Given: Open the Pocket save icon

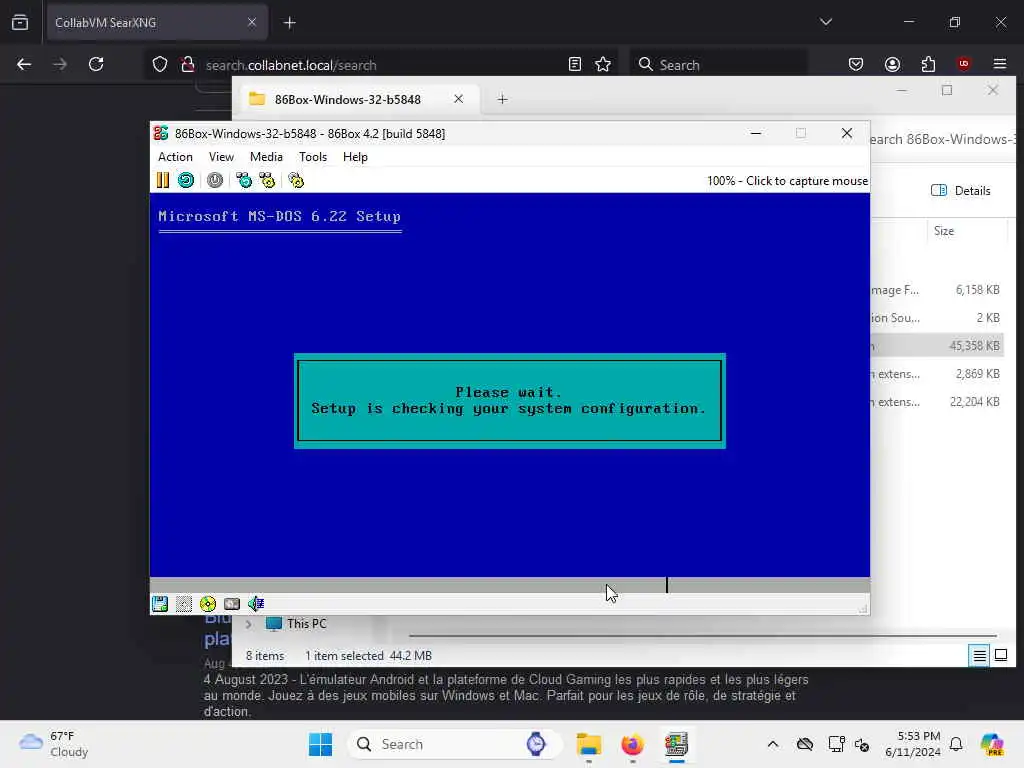Looking at the screenshot, I should pyautogui.click(x=856, y=64).
